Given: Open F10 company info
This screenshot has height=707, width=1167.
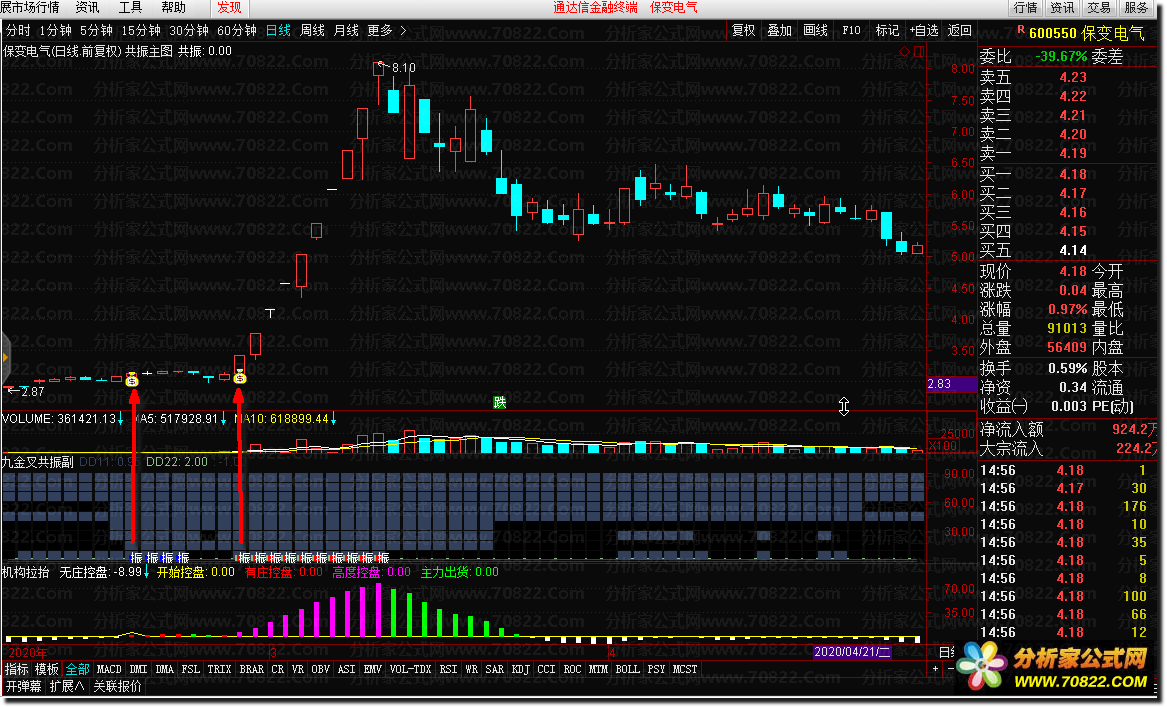Looking at the screenshot, I should pos(851,31).
